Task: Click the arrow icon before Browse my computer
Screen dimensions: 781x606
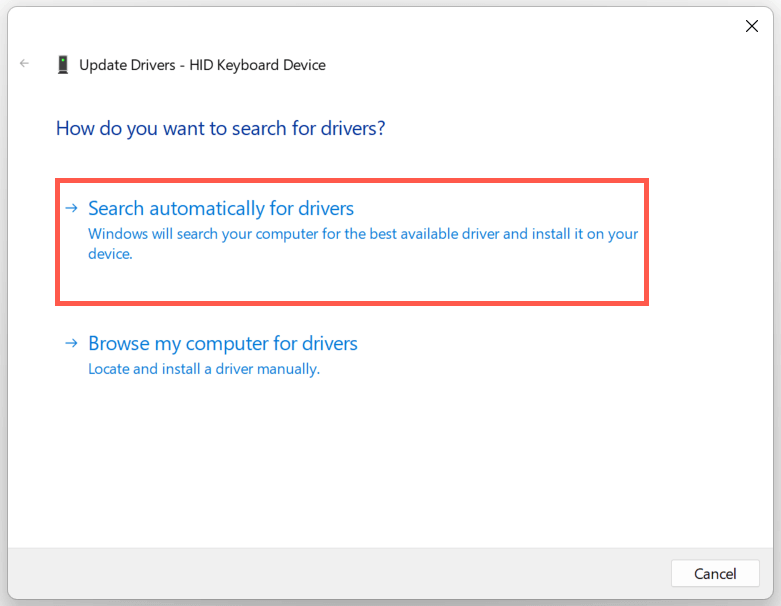Action: pos(71,343)
